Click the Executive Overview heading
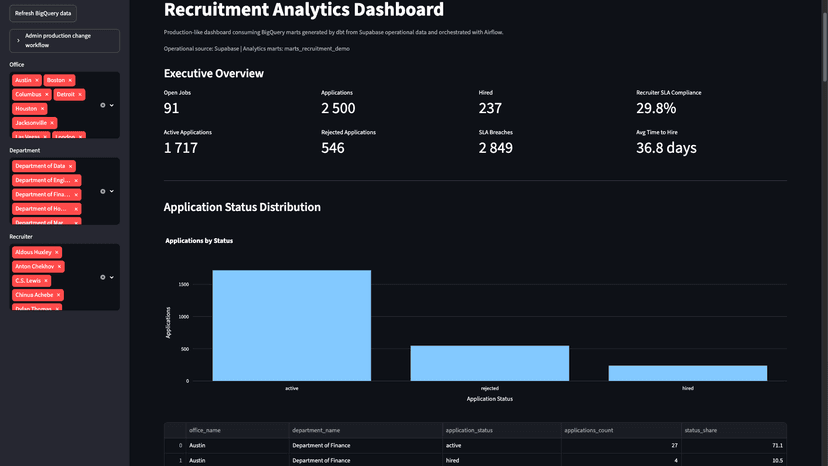Screen dimensions: 828x466 coord(213,73)
